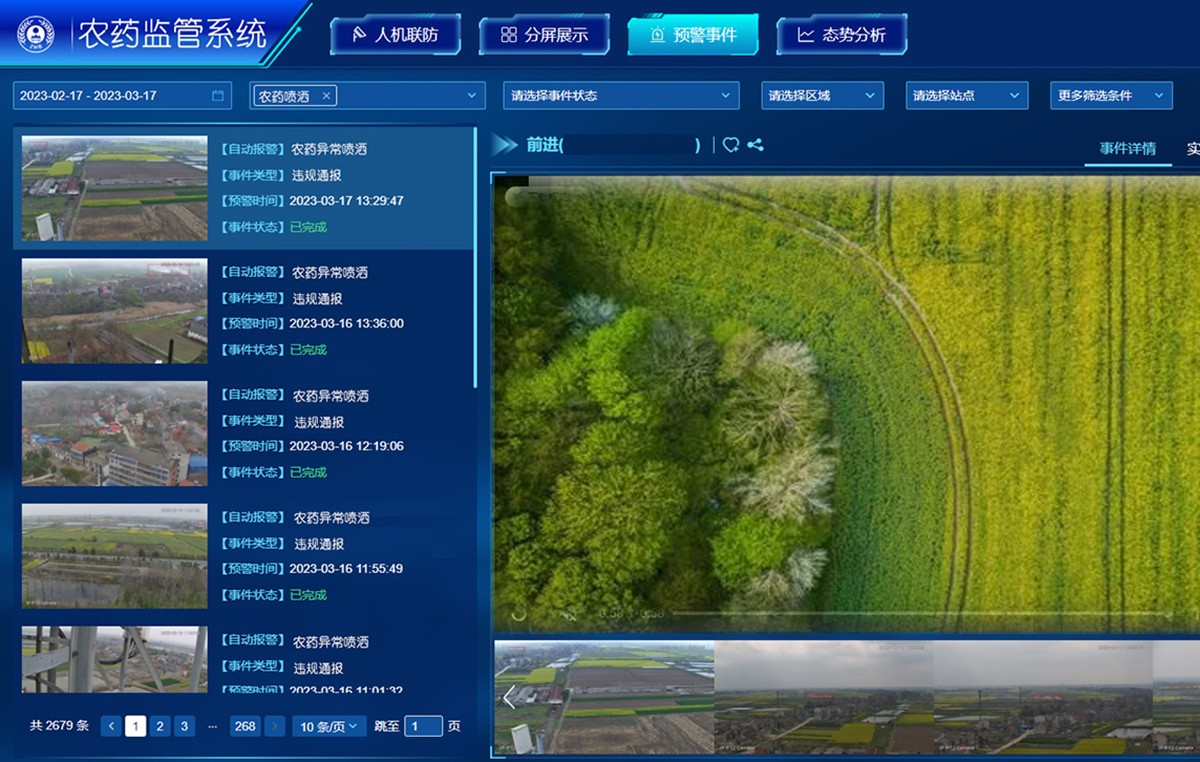Select the second snapshot in bottom strip
Screen dimensions: 1200x762
[x=824, y=698]
